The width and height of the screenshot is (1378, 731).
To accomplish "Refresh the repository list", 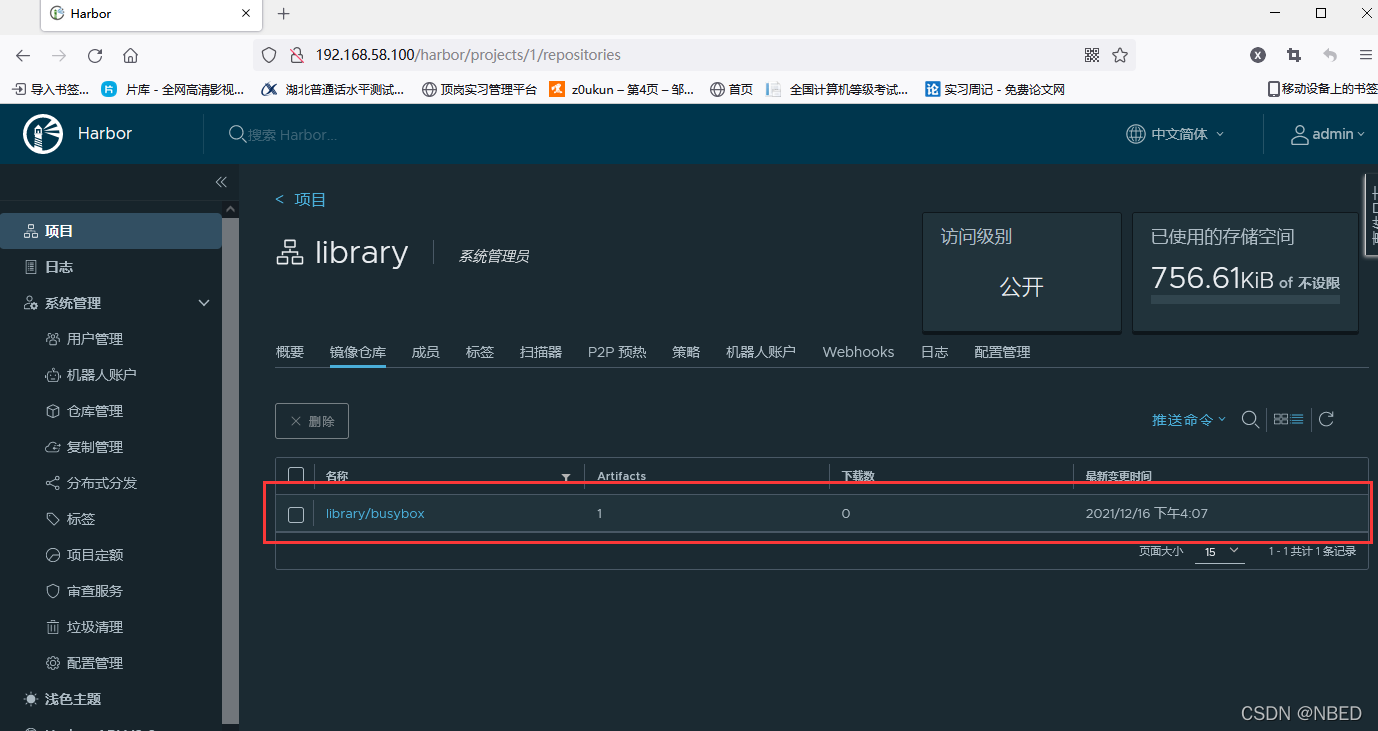I will tap(1326, 419).
